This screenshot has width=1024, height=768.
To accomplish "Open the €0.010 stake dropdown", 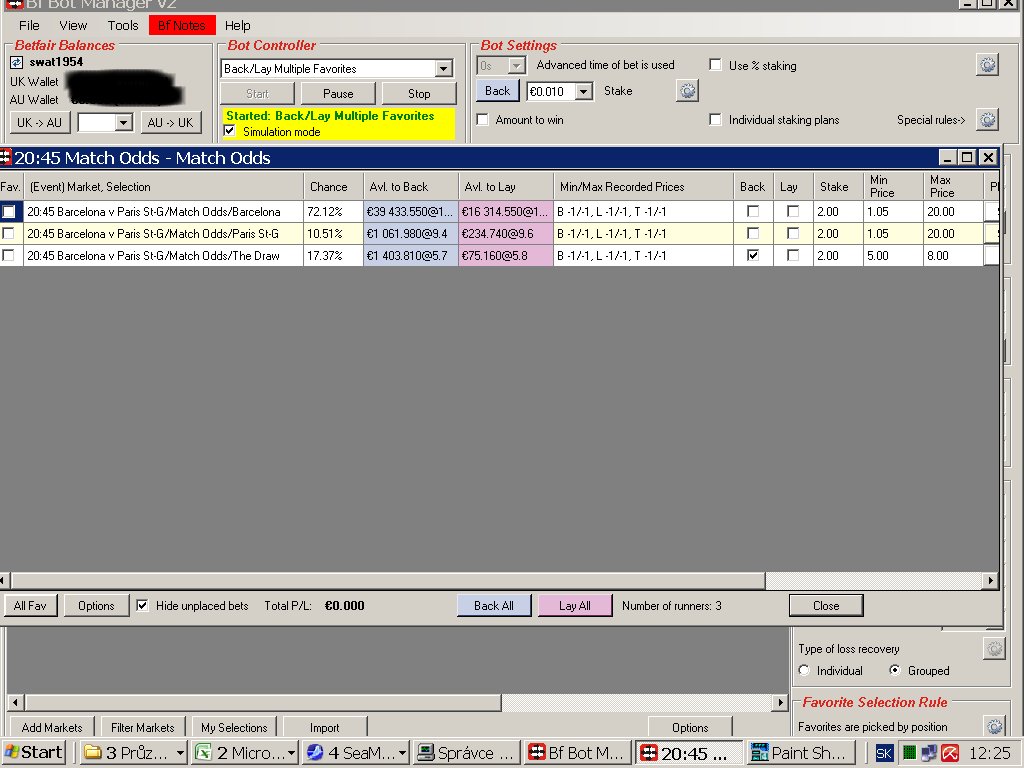I will 583,91.
